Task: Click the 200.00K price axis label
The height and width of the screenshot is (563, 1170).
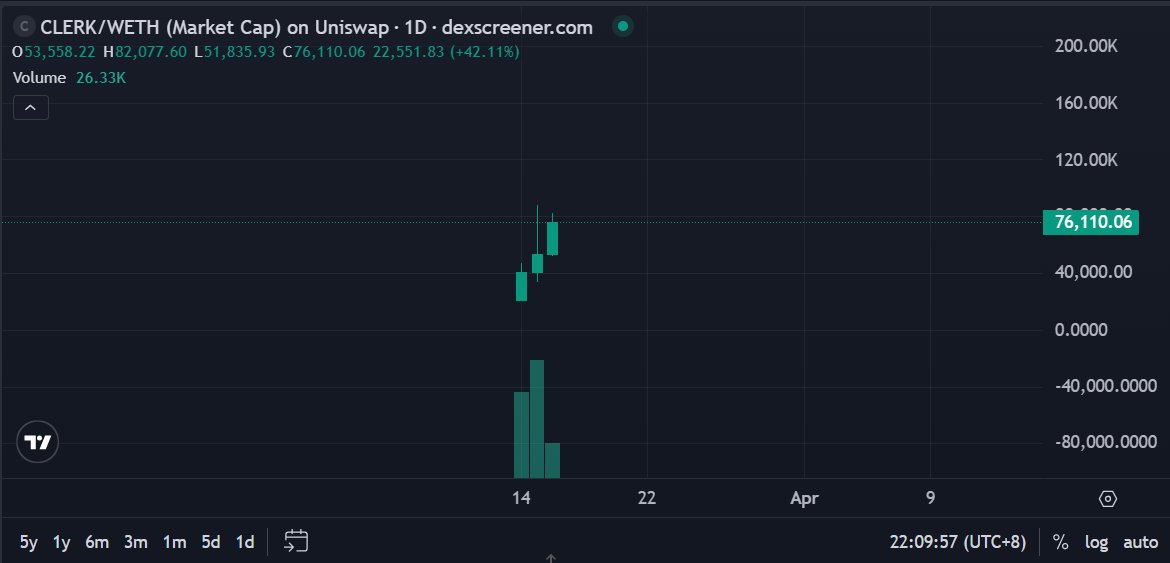Action: 1086,46
